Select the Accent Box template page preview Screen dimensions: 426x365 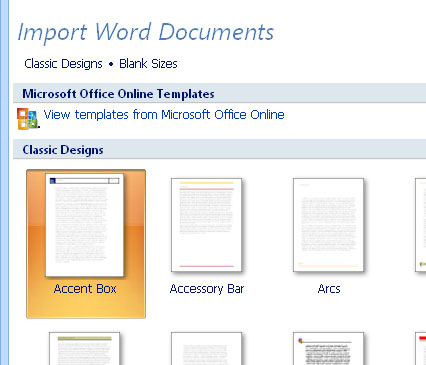[85, 225]
